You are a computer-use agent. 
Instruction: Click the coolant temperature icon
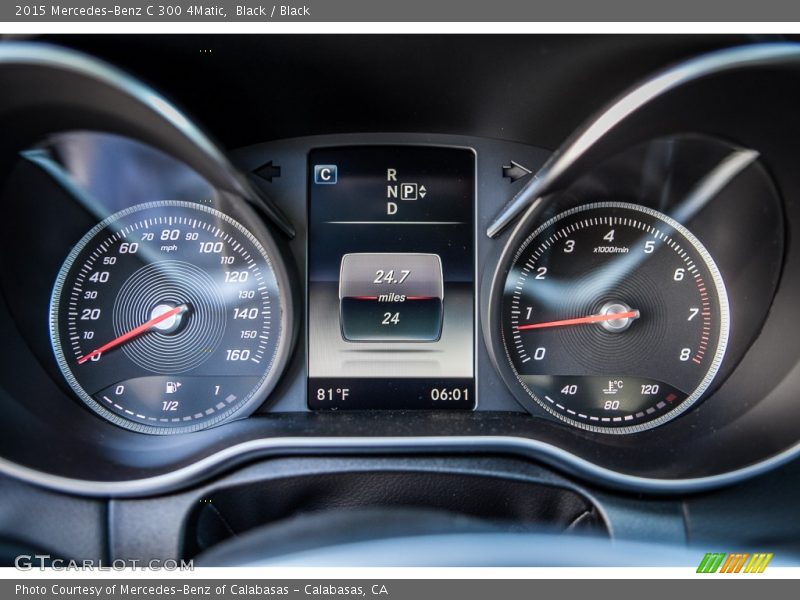[612, 387]
